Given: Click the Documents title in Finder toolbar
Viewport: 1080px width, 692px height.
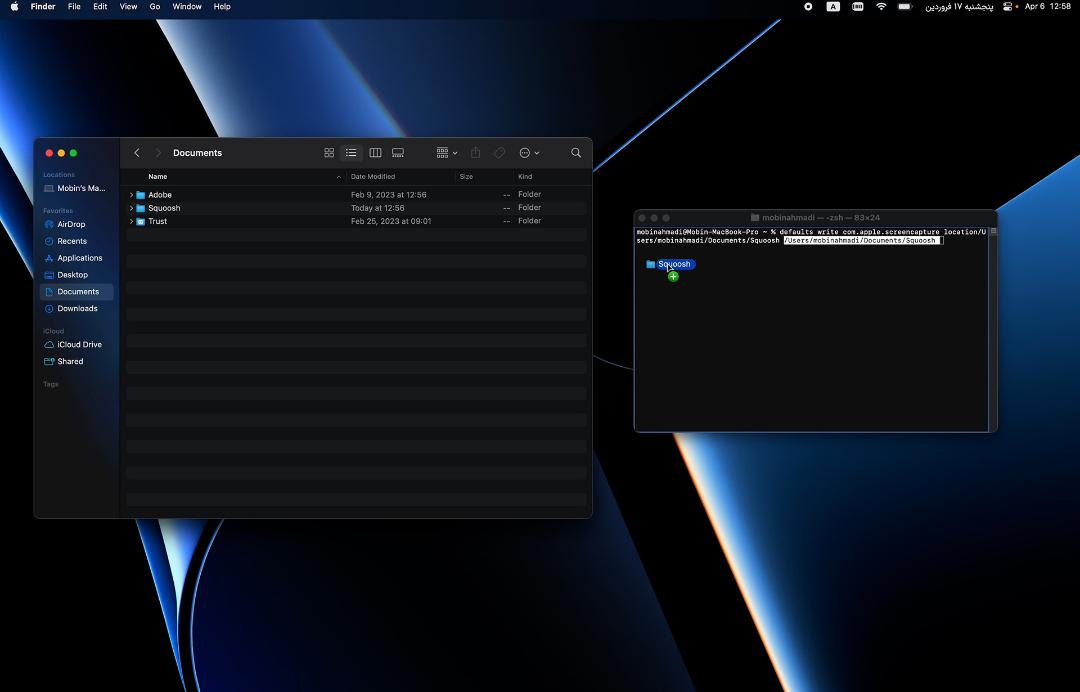Looking at the screenshot, I should coord(198,153).
